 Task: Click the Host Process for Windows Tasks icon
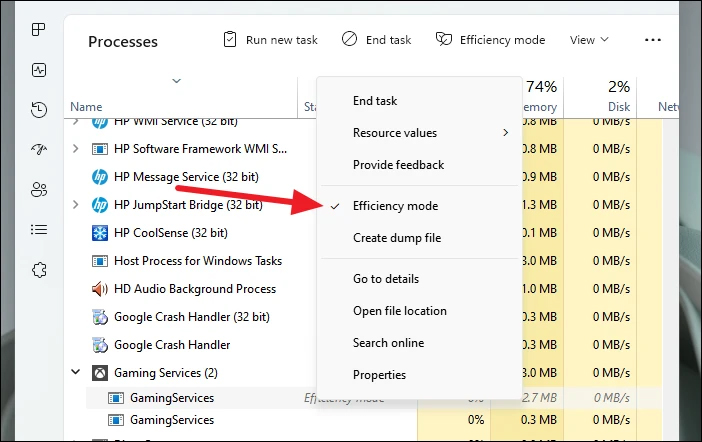(99, 261)
